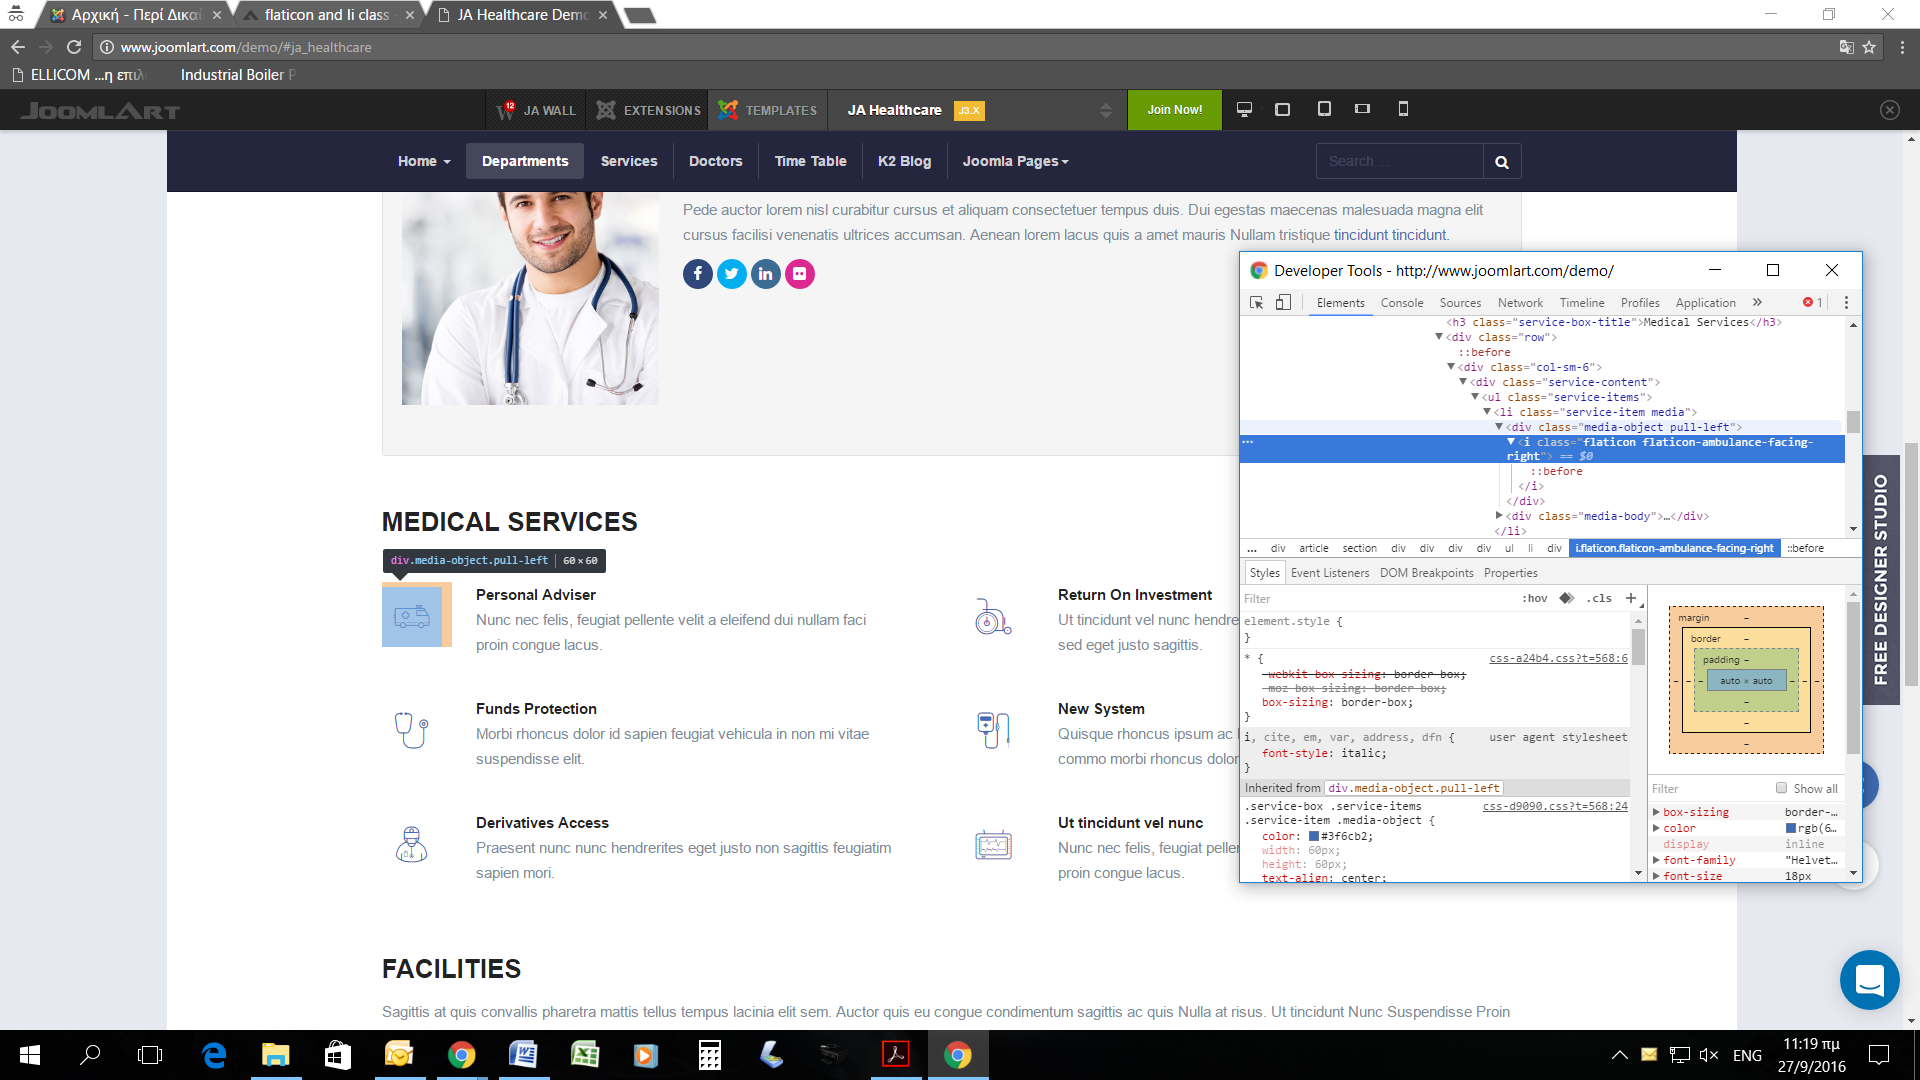Close the JoomlArt demo bar with the X icon
The image size is (1920, 1080).
[x=1889, y=110]
